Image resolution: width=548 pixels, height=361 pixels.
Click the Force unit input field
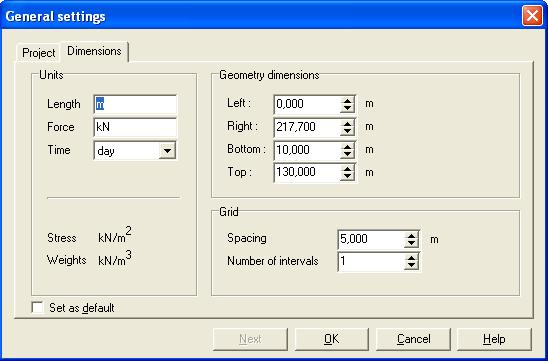pyautogui.click(x=135, y=127)
